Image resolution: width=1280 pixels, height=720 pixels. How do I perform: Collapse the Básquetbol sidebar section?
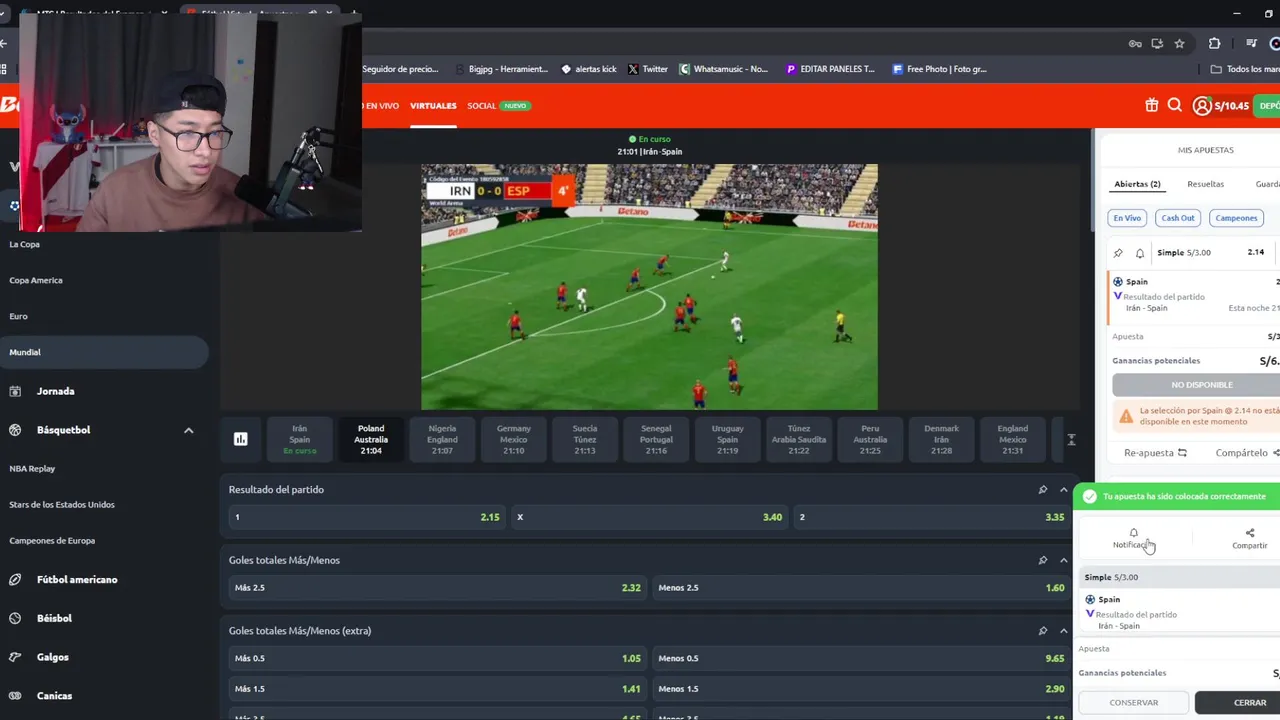pos(188,430)
